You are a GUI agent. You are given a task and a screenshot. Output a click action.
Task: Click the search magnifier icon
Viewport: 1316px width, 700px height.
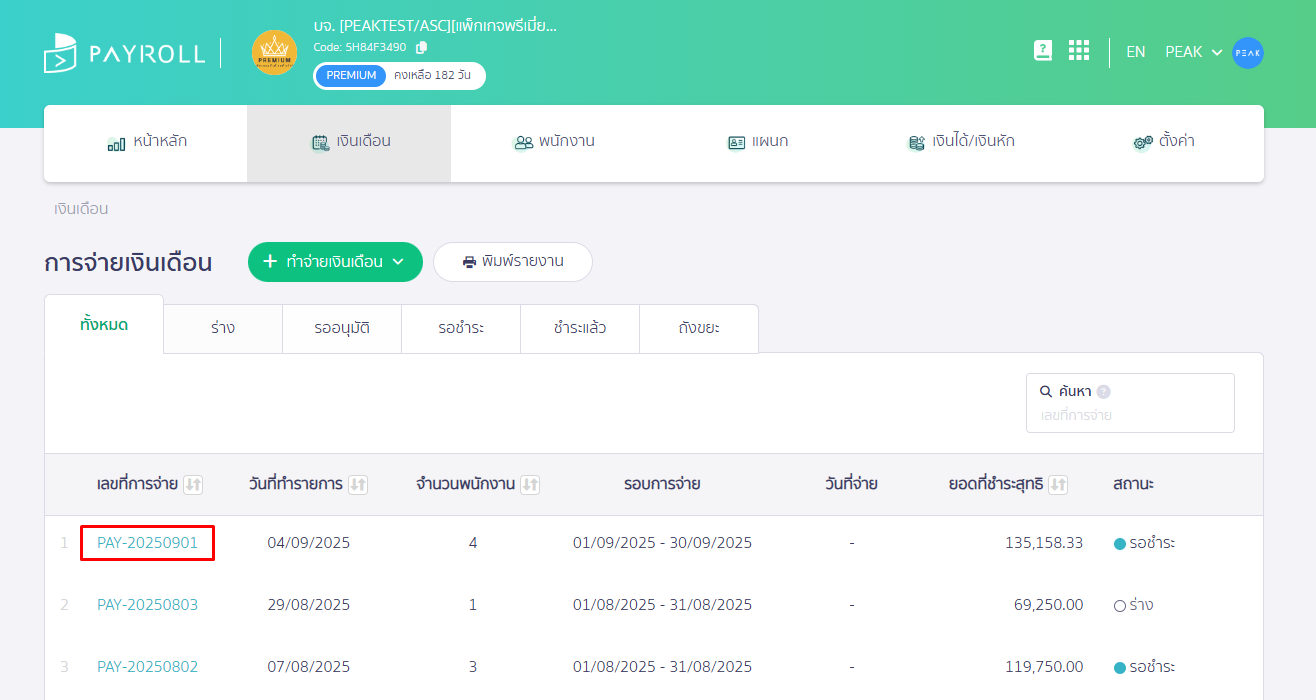pos(1046,392)
